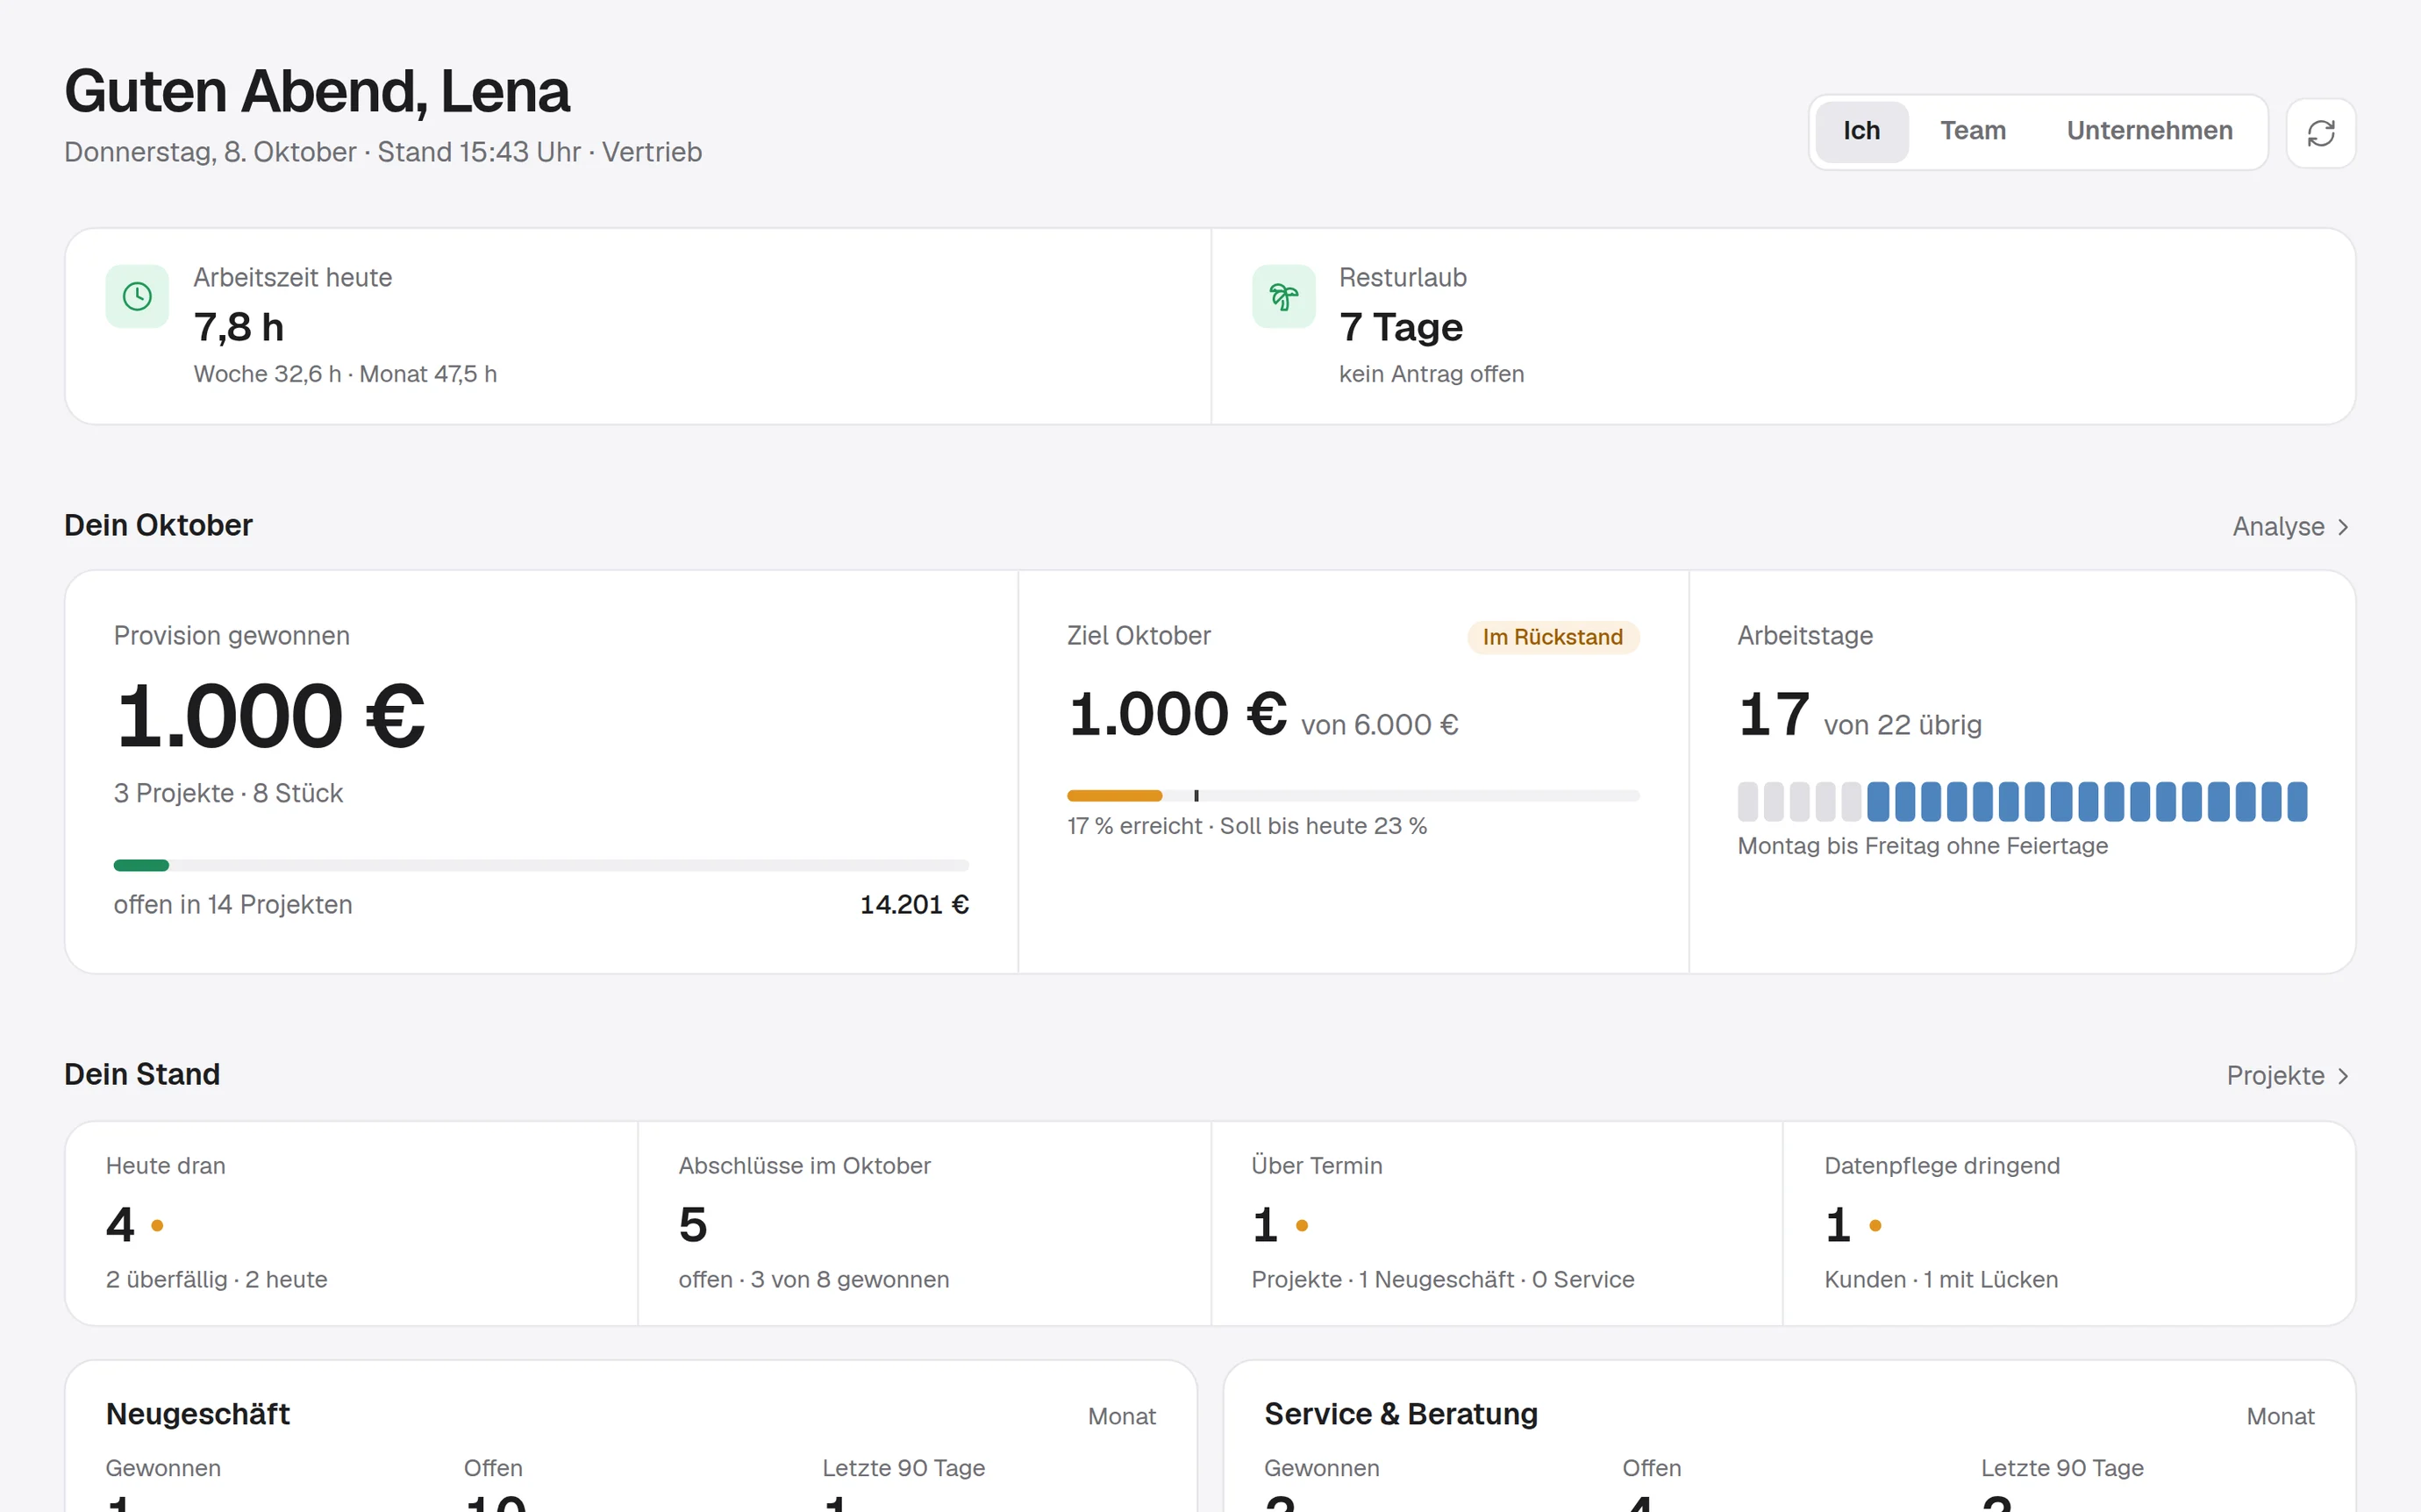This screenshot has height=1512, width=2421.
Task: Open the Monat selector in Service & Beratung
Action: [2280, 1416]
